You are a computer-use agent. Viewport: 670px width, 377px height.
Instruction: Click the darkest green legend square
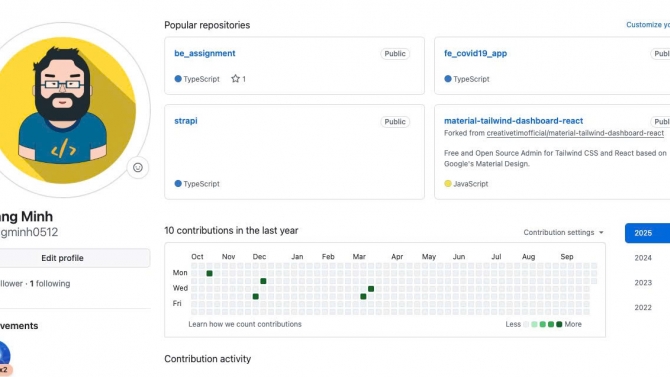[x=559, y=324]
